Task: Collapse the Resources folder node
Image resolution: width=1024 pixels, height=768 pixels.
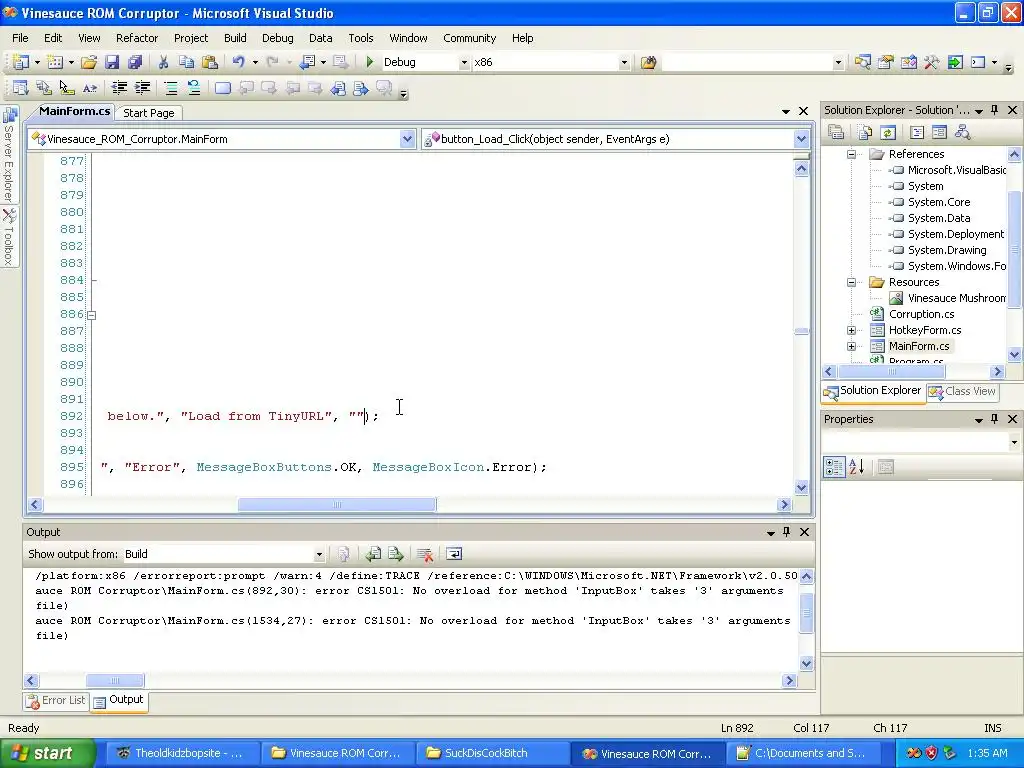Action: [x=852, y=282]
